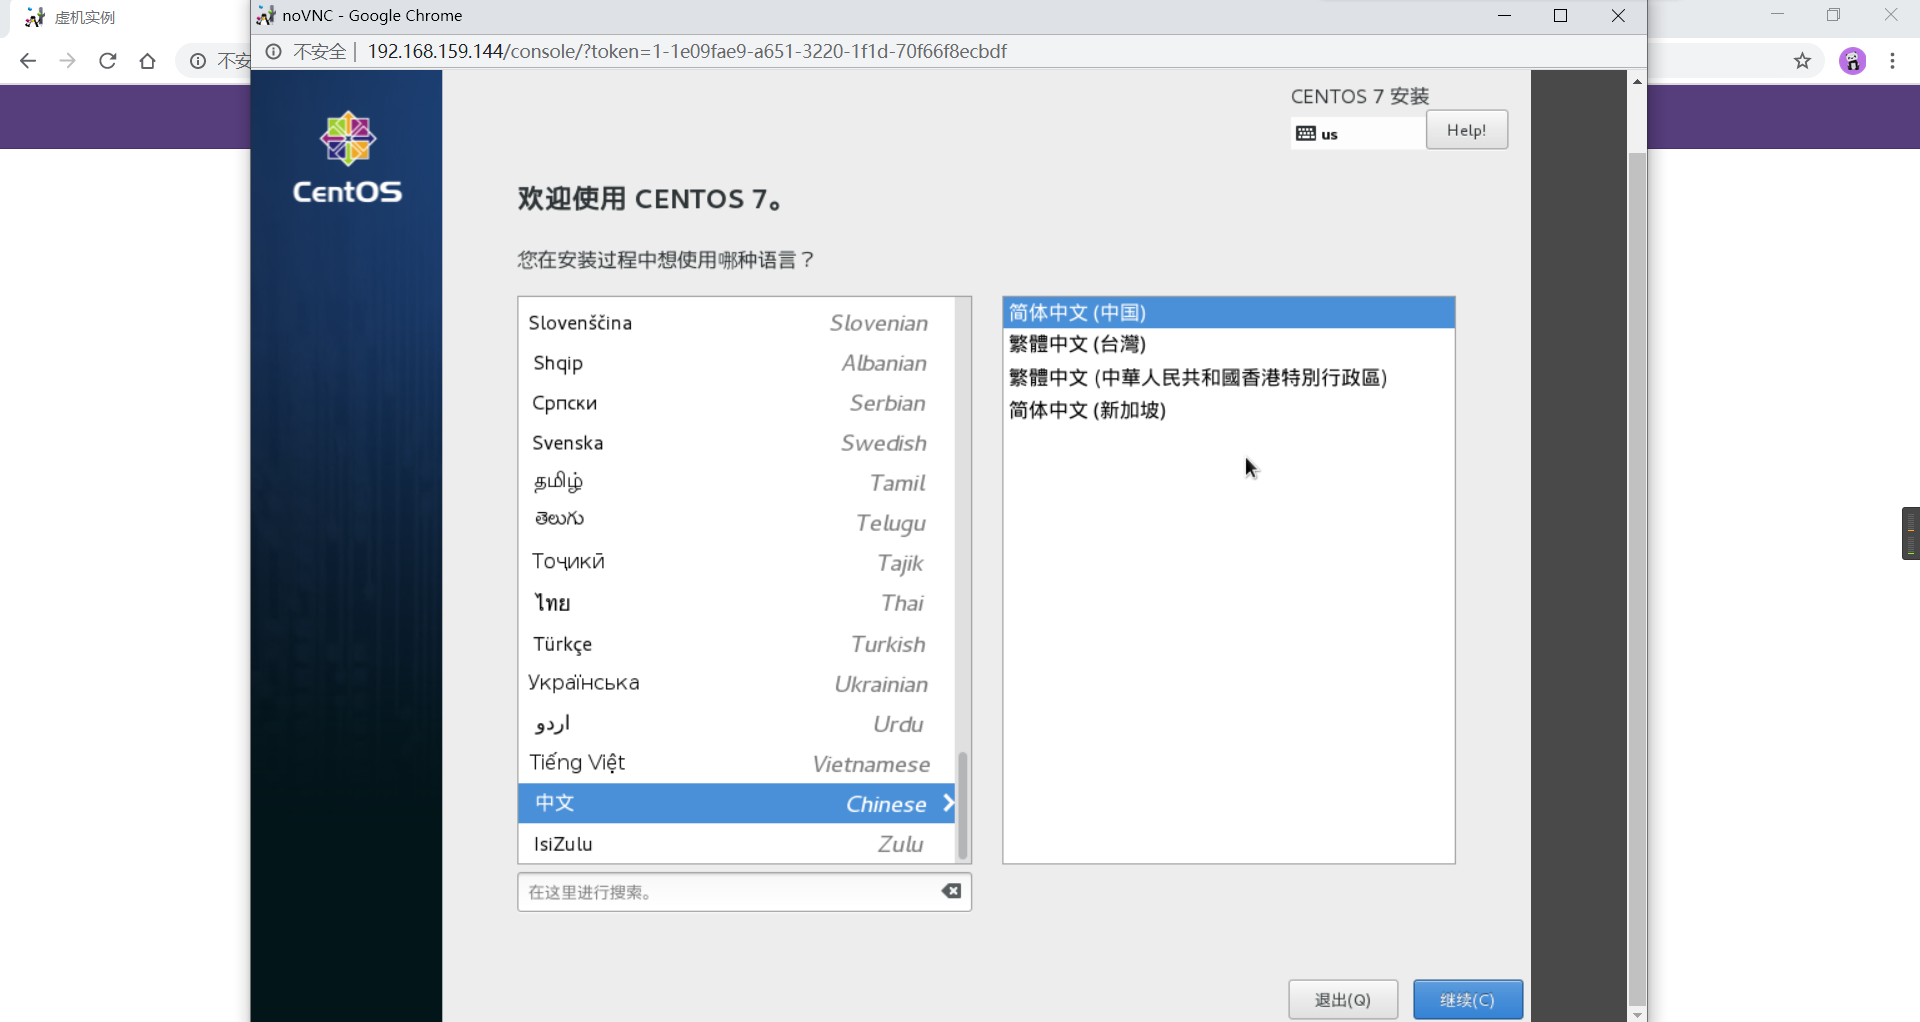Click the Chrome profile avatar
1920x1022 pixels.
coord(1853,60)
